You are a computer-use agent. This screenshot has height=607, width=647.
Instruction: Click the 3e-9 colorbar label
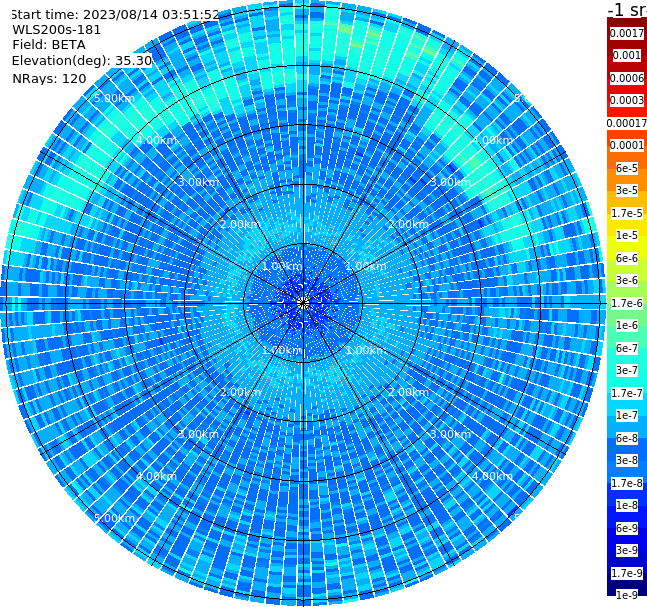(627, 550)
